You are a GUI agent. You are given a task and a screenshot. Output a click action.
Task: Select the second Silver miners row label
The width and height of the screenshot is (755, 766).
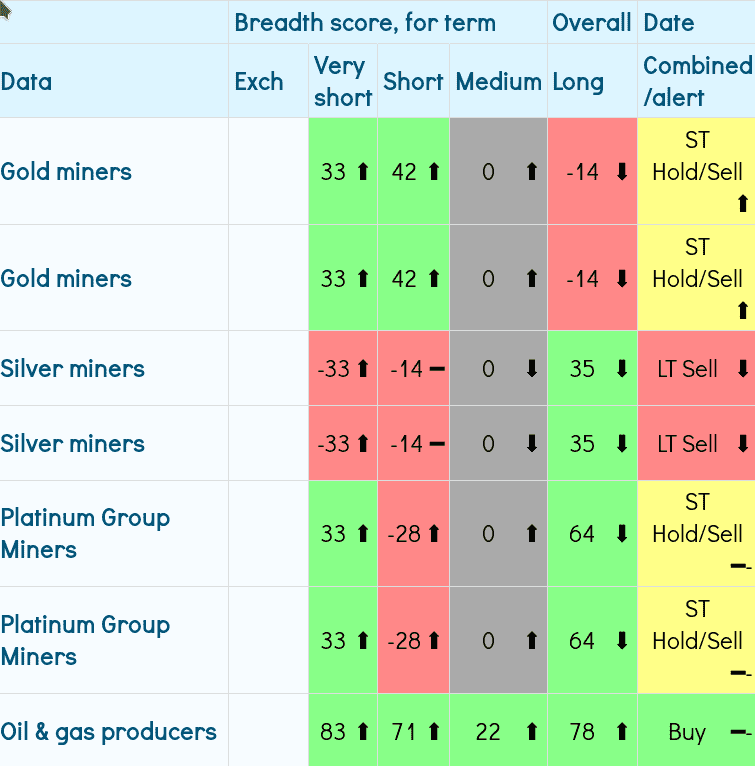tap(72, 443)
